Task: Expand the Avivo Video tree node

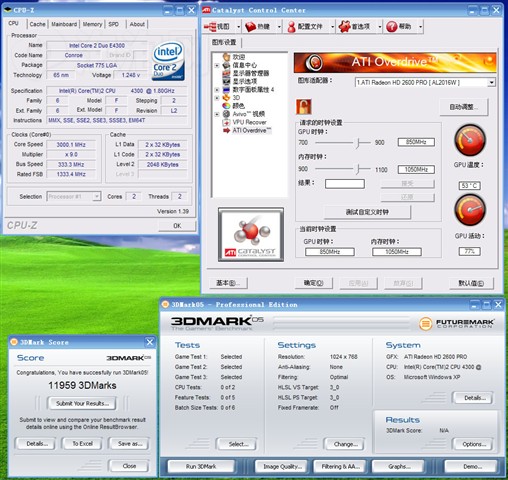Action: pyautogui.click(x=217, y=114)
